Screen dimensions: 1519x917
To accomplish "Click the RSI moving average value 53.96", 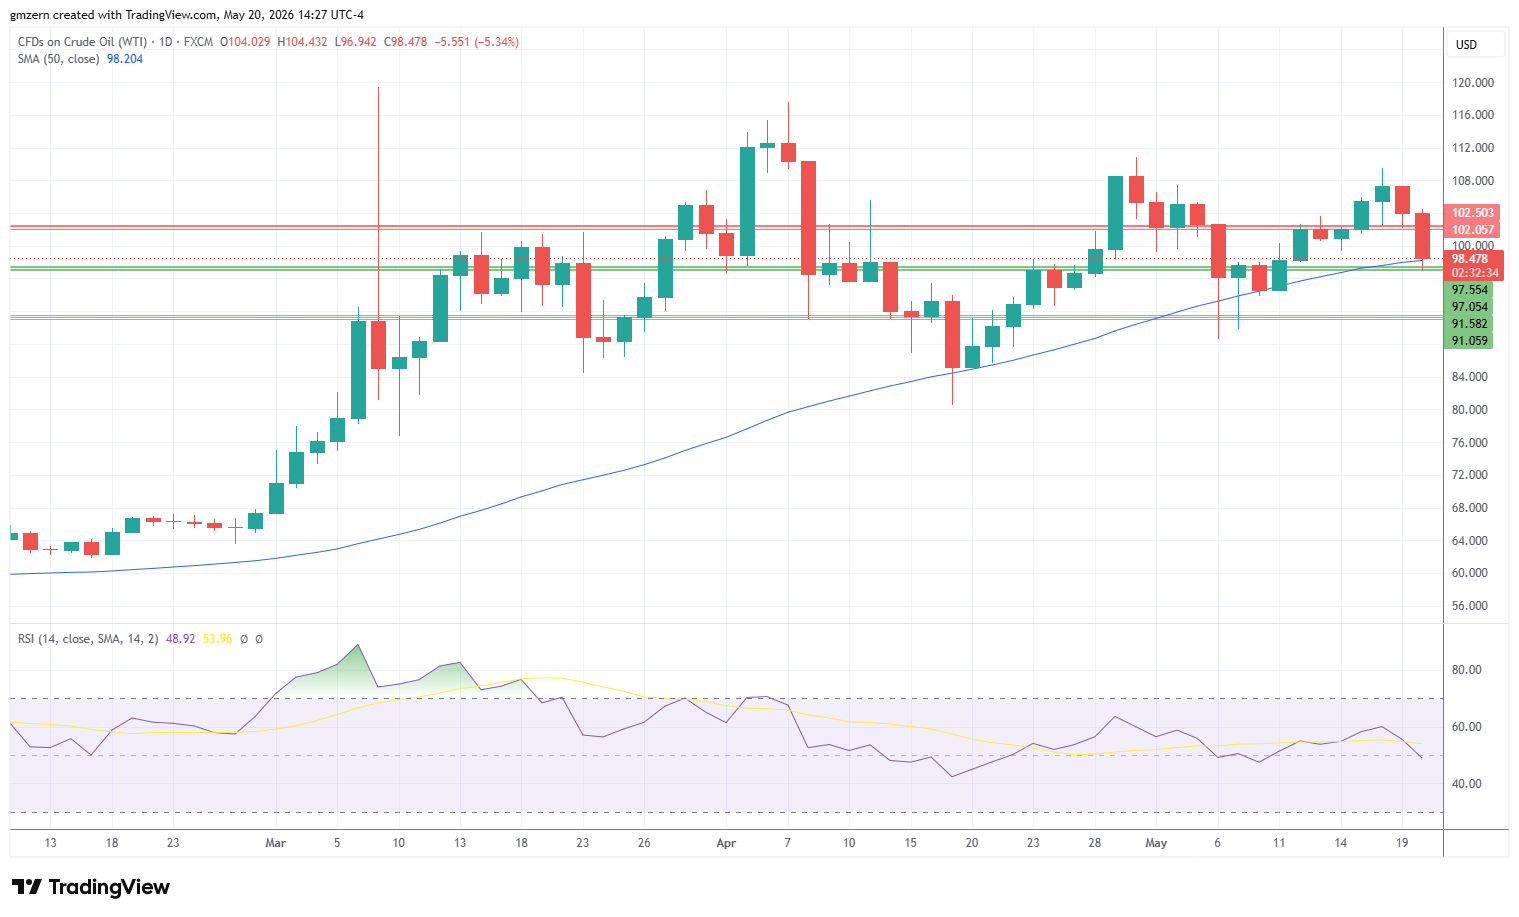I will [x=217, y=639].
